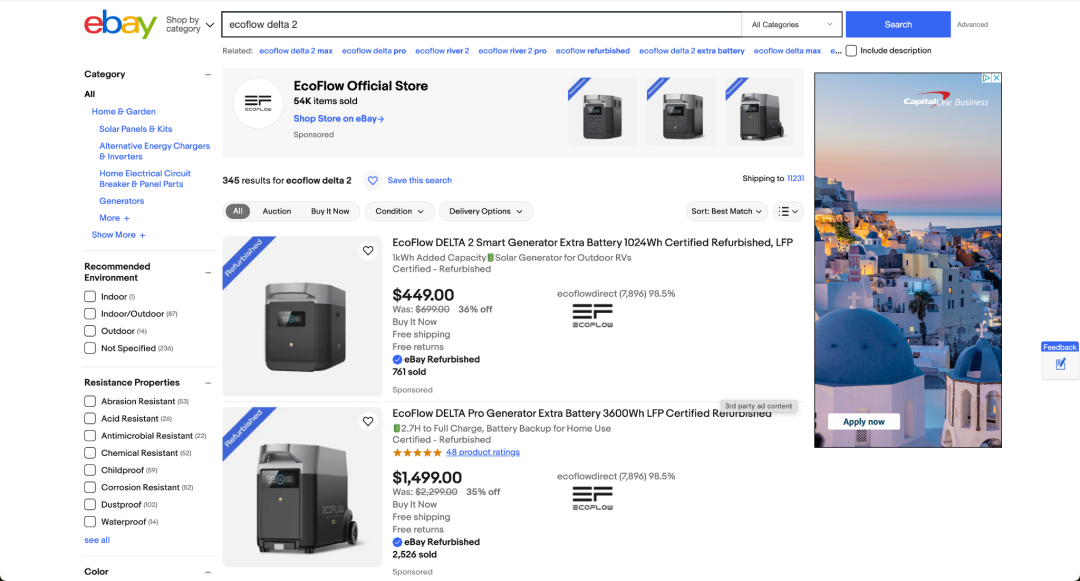Click the Save this search heart icon
Viewport: 1080px width, 581px height.
coord(373,181)
